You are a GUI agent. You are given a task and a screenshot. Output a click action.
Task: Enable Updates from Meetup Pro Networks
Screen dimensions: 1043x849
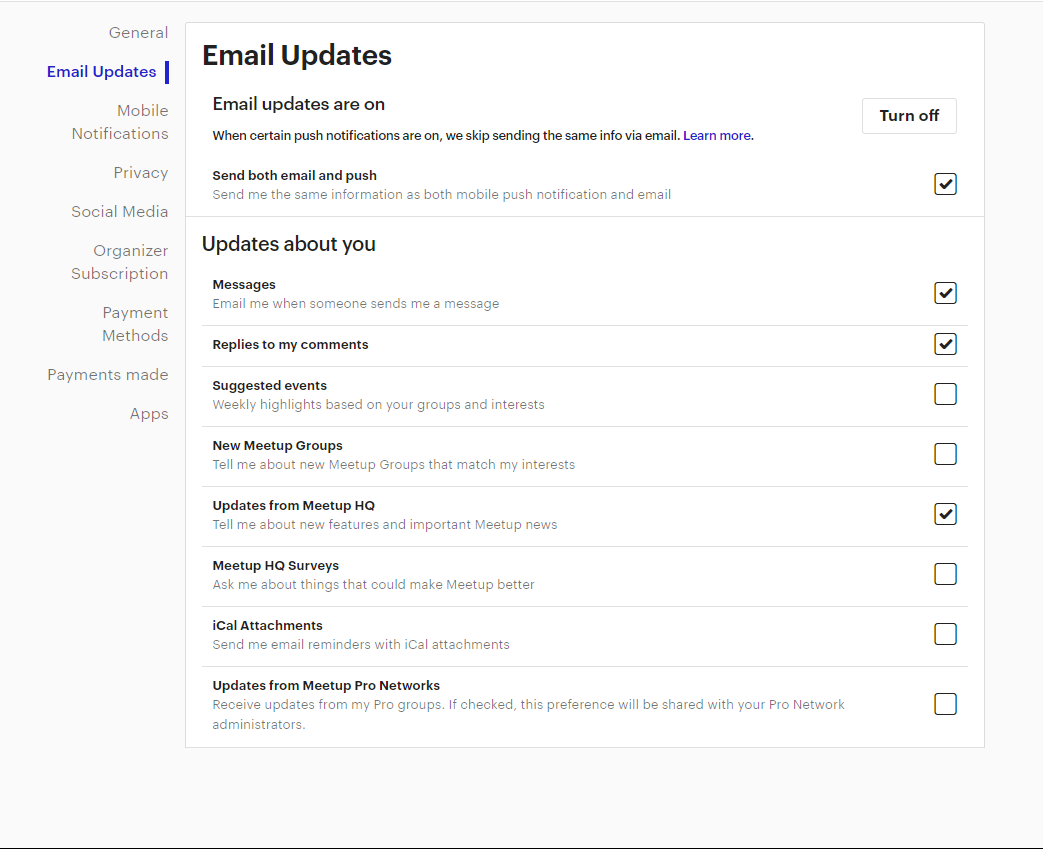945,704
